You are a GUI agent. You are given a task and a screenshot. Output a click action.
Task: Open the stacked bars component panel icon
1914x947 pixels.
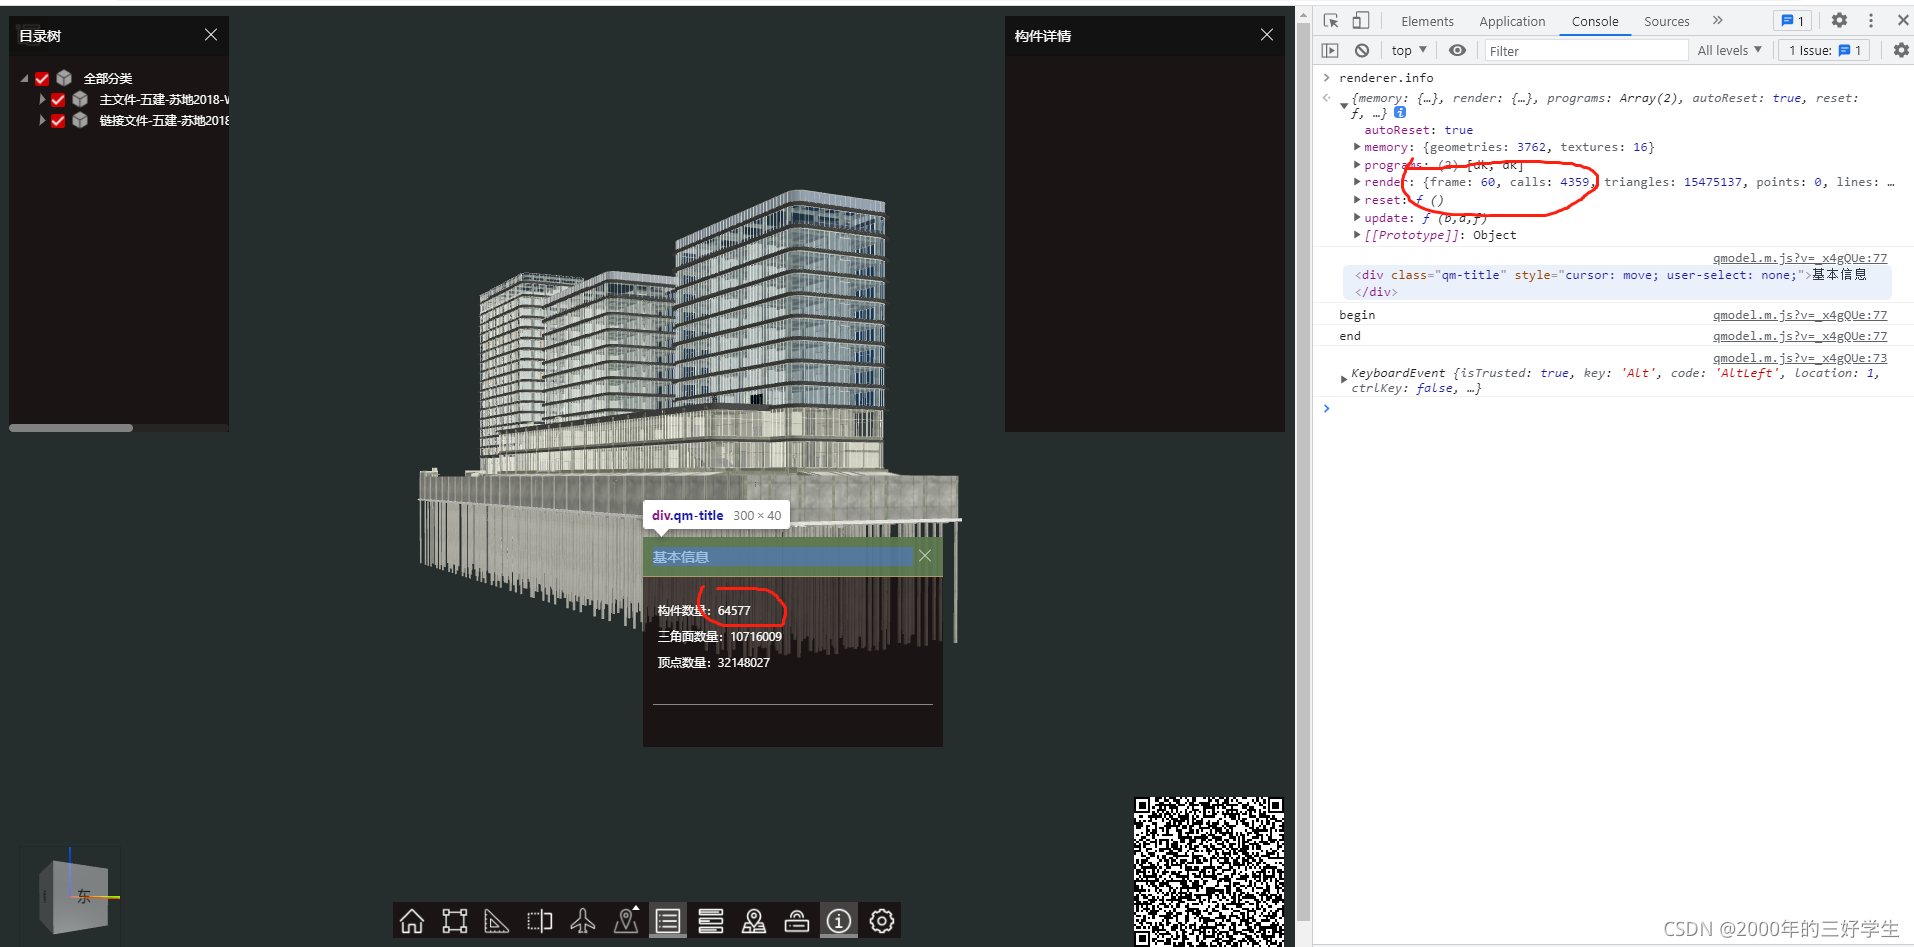coord(711,921)
